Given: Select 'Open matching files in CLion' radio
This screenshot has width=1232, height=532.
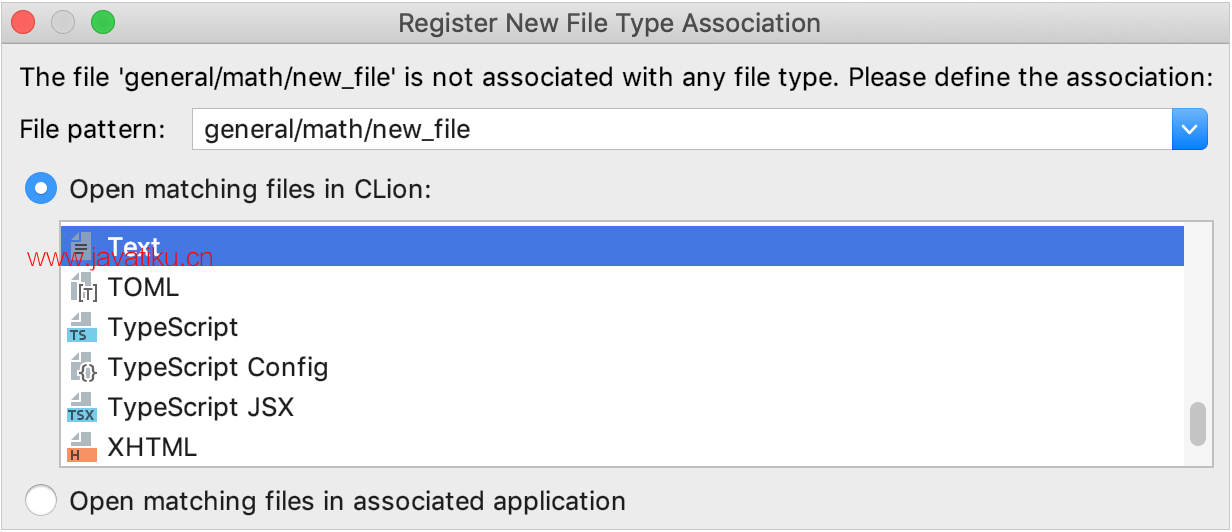Looking at the screenshot, I should (x=41, y=188).
